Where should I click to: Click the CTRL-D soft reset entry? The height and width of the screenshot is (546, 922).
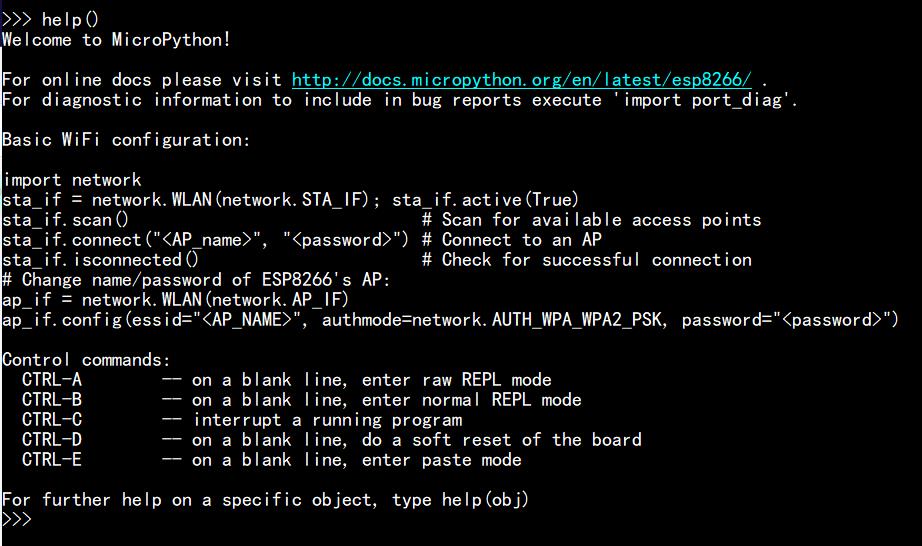(x=331, y=440)
